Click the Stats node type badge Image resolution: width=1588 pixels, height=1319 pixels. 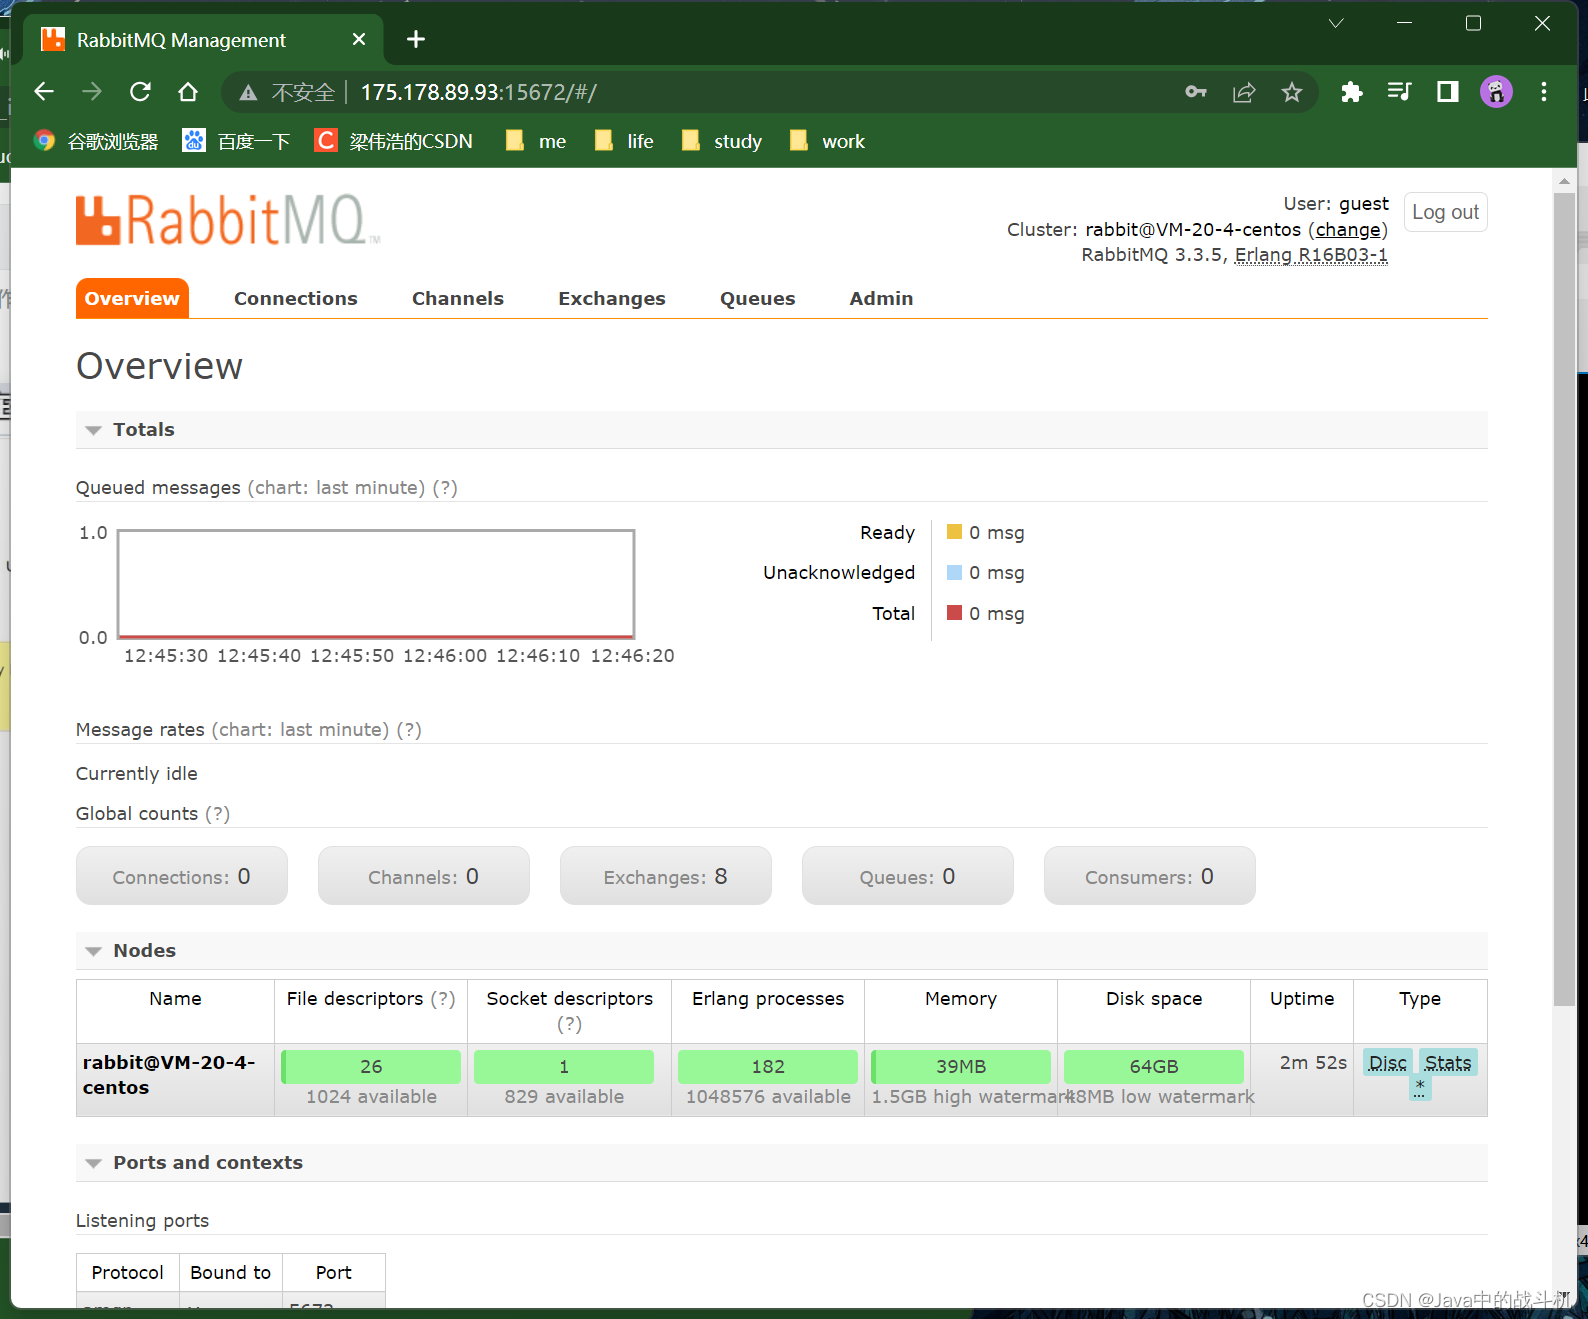[1448, 1062]
